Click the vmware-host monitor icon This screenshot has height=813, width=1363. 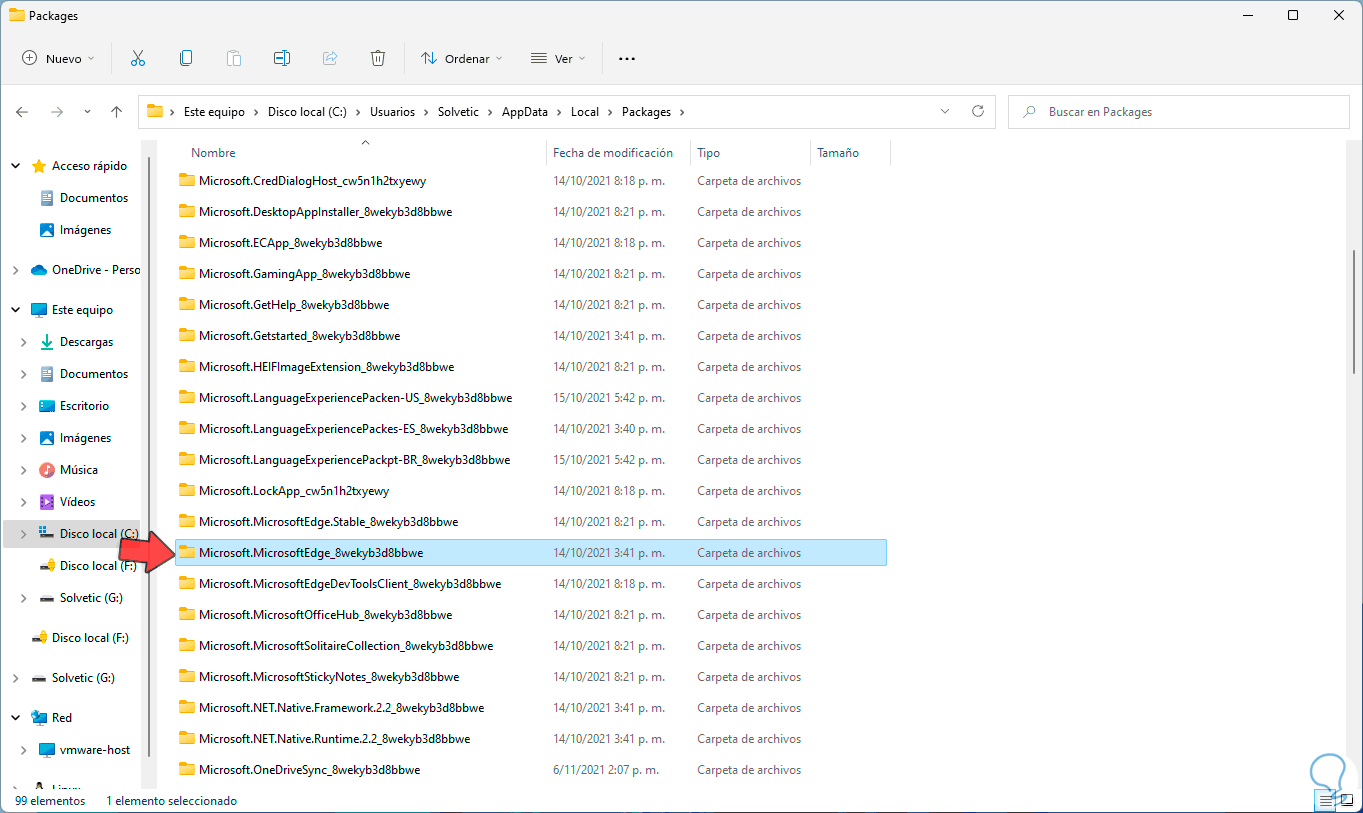pyautogui.click(x=47, y=750)
